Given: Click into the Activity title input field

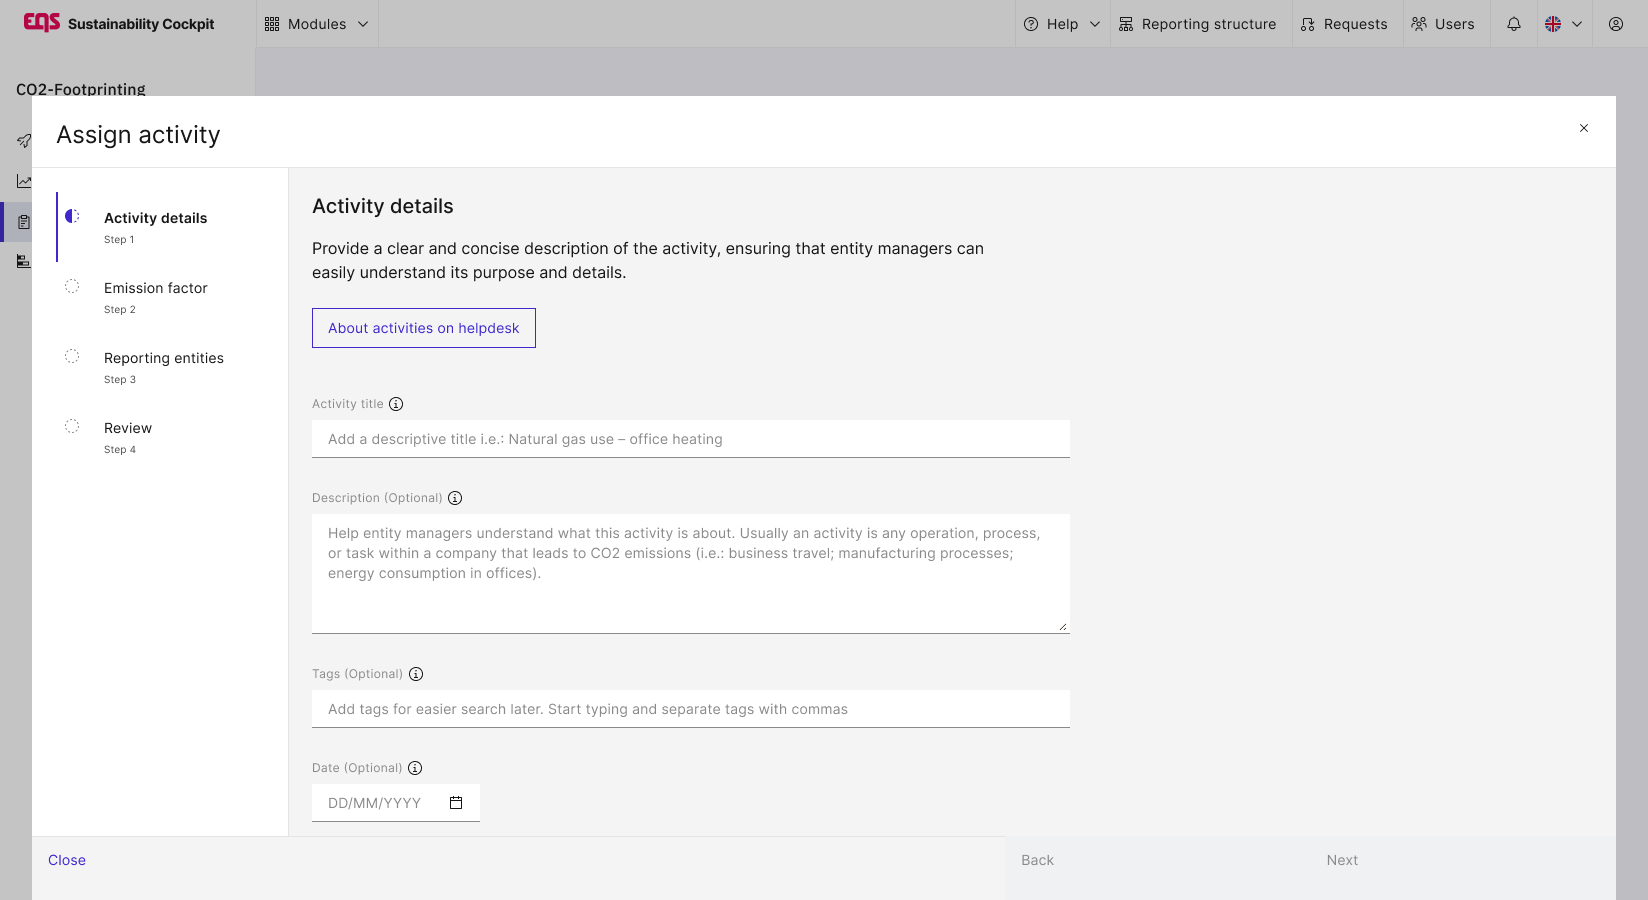Looking at the screenshot, I should (x=691, y=439).
